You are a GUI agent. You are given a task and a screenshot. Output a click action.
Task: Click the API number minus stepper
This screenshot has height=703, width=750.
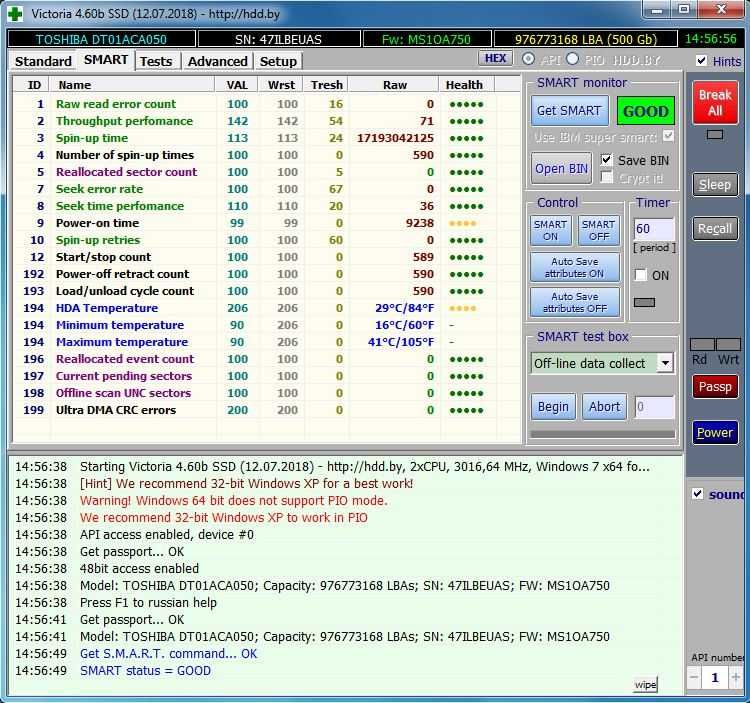[695, 678]
